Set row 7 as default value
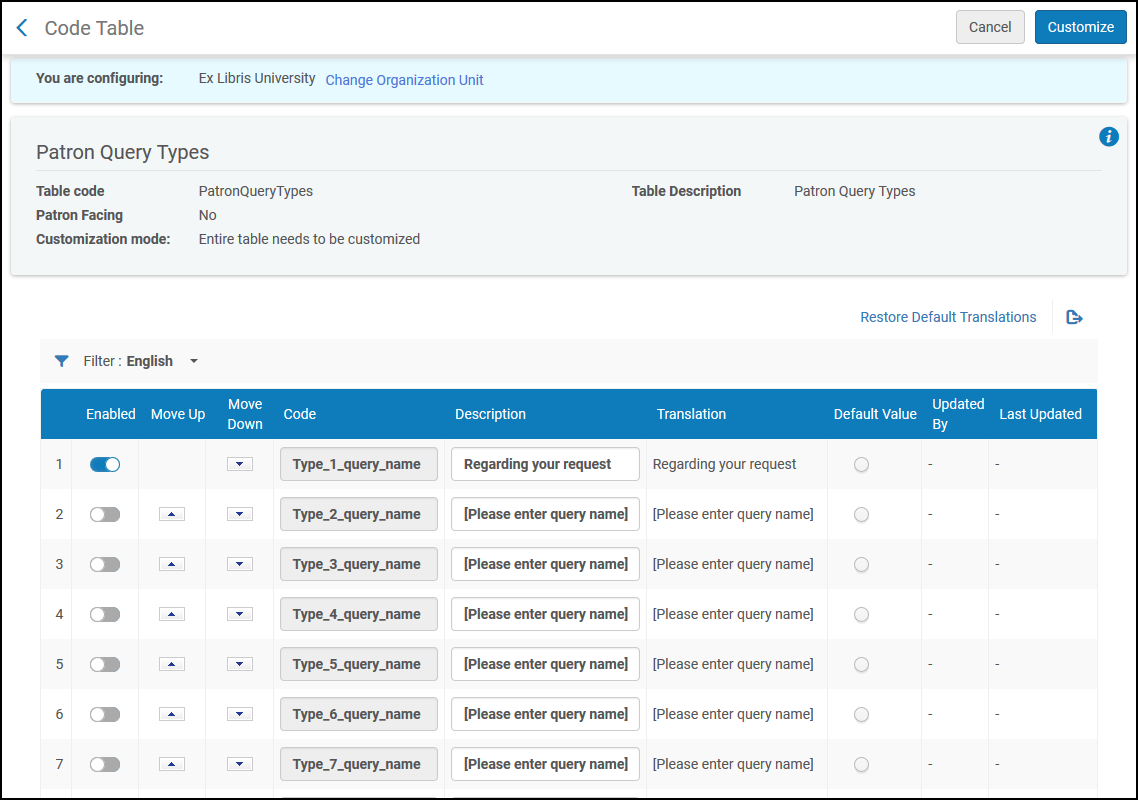The image size is (1138, 800). coord(861,764)
